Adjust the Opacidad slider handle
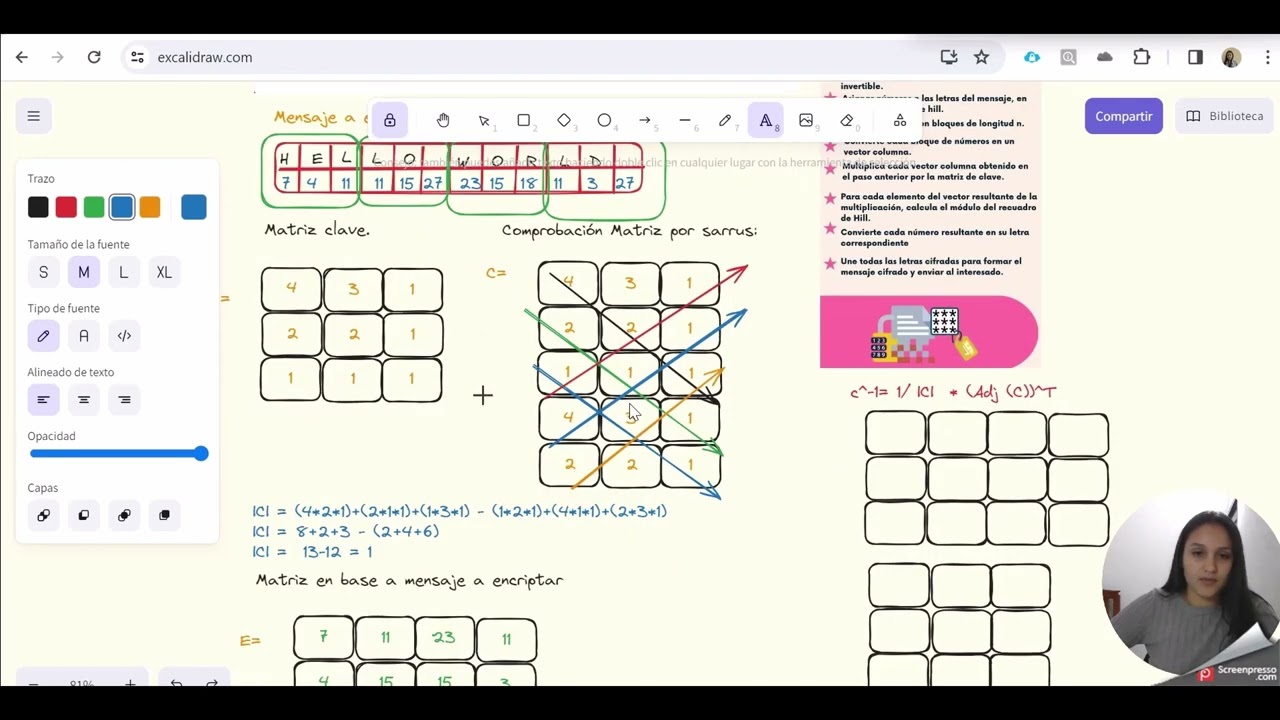1280x720 pixels. coord(201,454)
